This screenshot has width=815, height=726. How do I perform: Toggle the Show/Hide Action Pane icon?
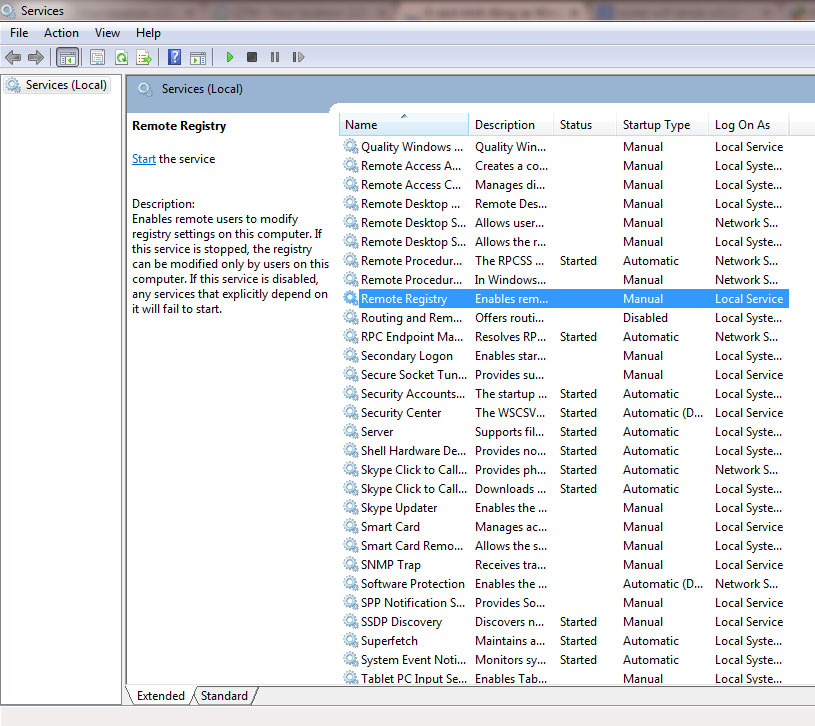coord(198,57)
